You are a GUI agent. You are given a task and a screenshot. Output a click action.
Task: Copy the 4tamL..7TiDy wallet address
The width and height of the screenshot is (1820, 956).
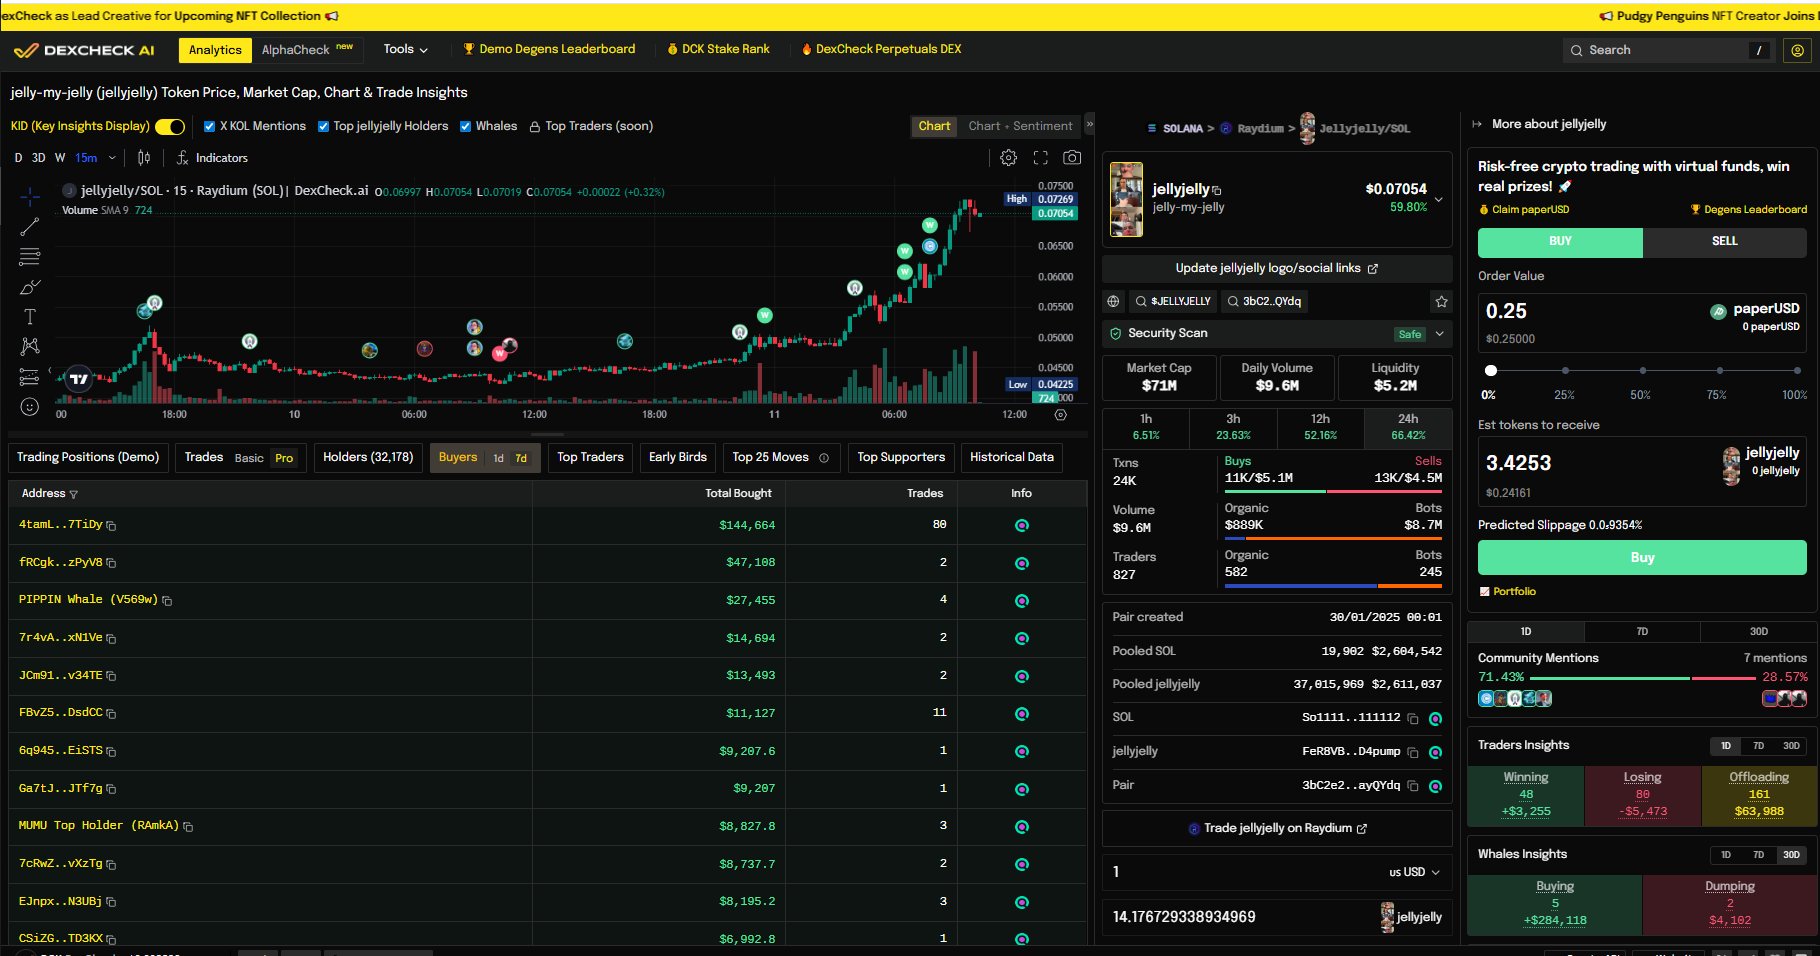point(111,526)
